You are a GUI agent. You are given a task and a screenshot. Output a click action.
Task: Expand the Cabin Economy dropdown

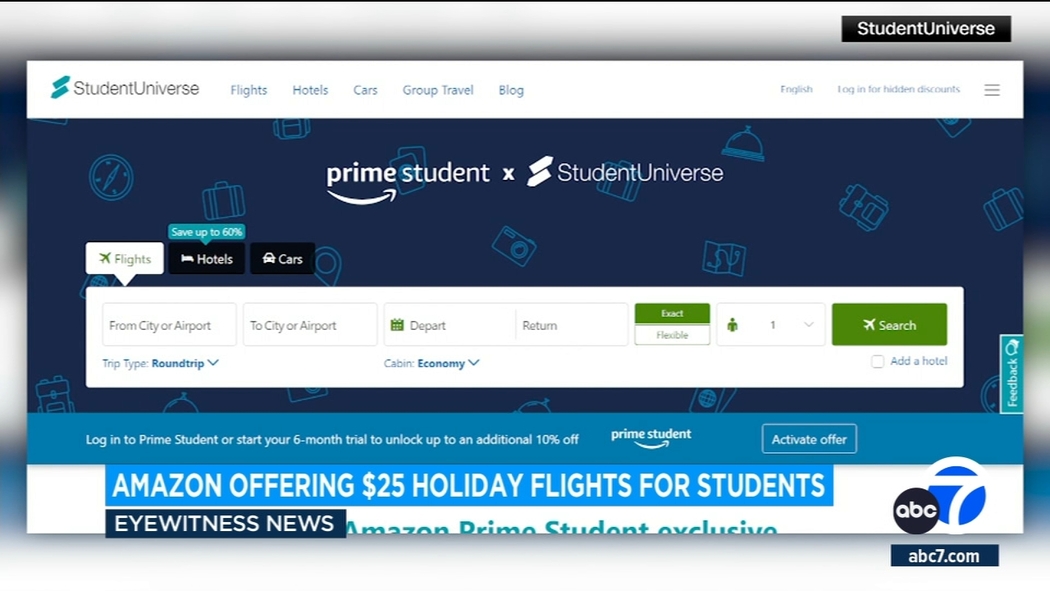pos(447,363)
